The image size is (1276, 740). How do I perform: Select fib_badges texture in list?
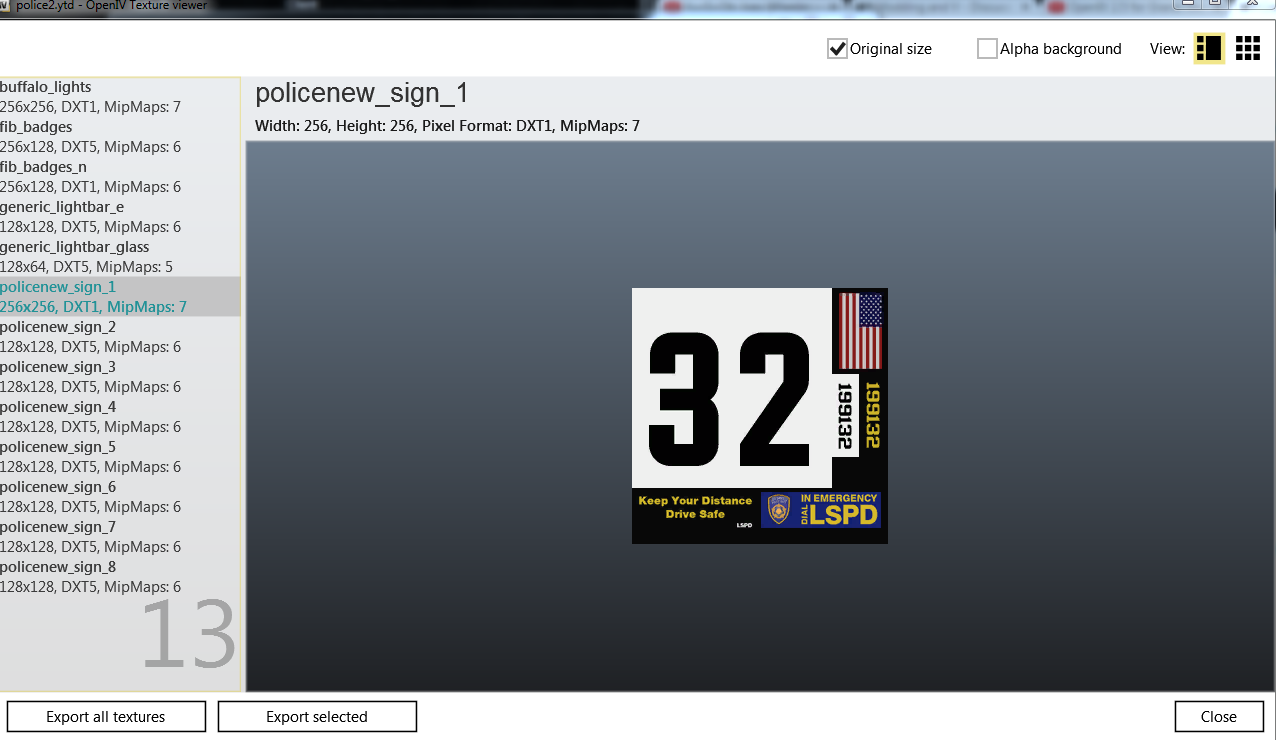[x=120, y=137]
